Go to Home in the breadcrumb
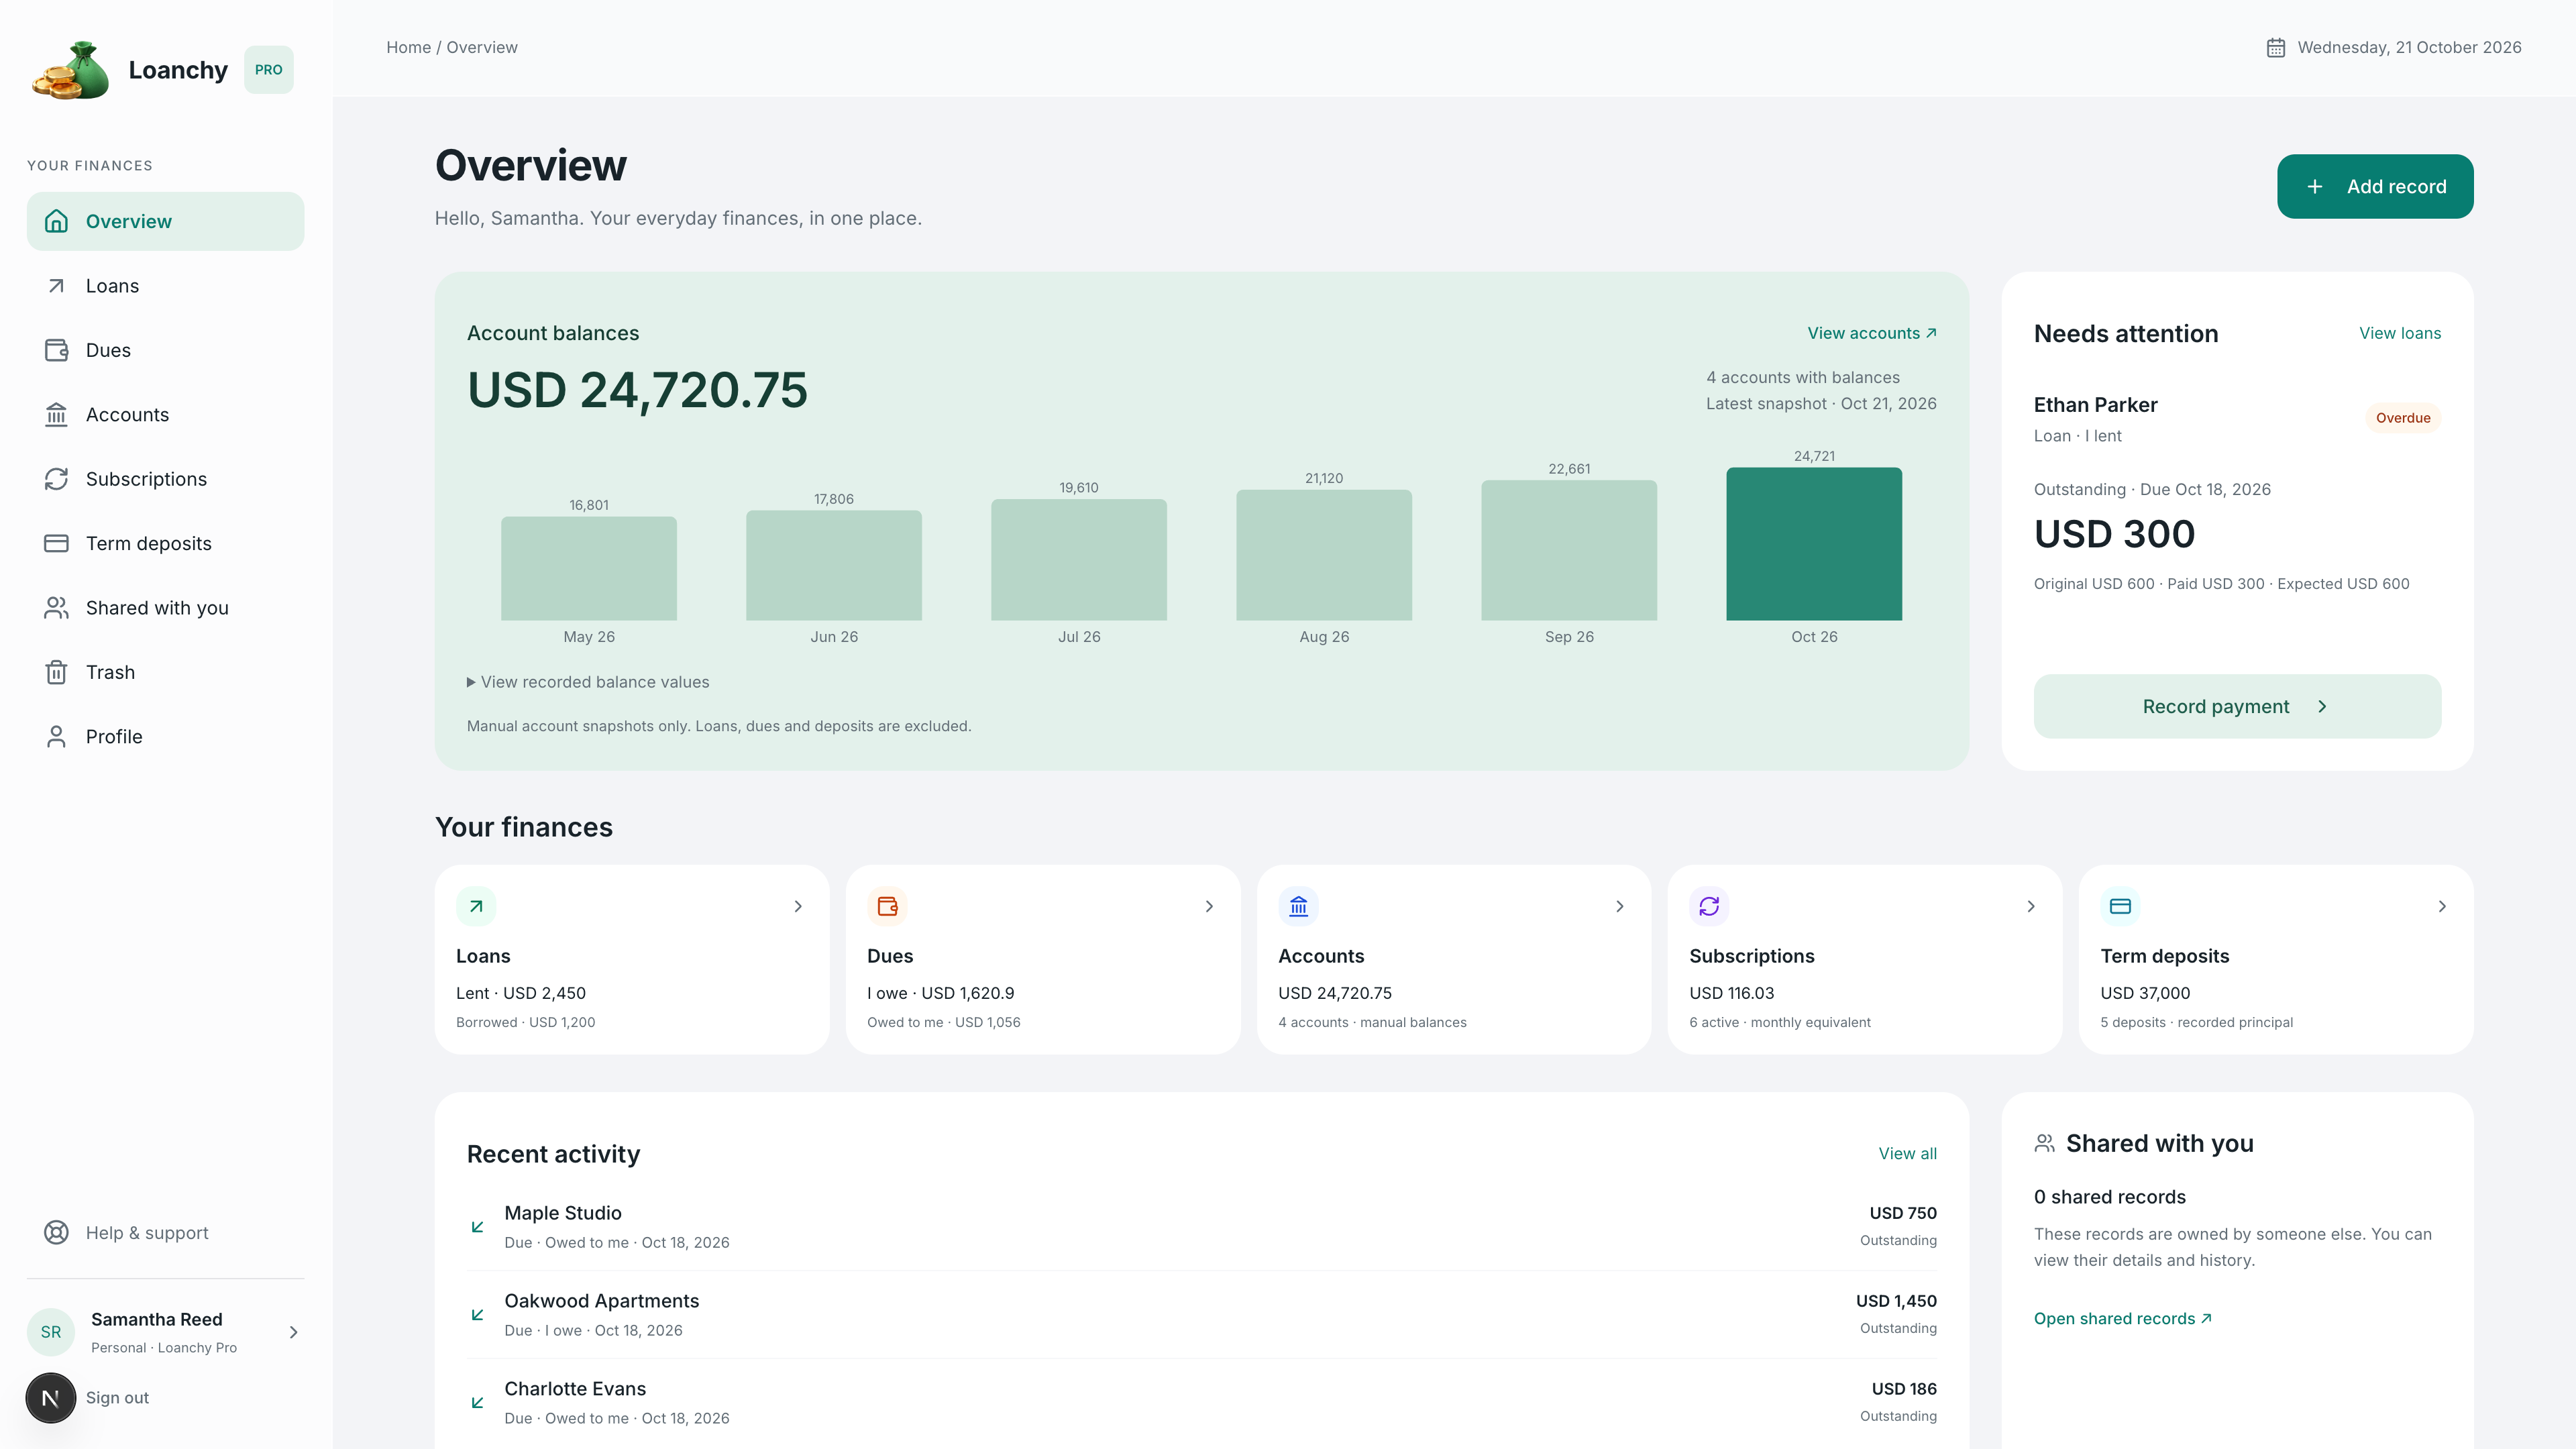The width and height of the screenshot is (2576, 1449). pos(408,47)
